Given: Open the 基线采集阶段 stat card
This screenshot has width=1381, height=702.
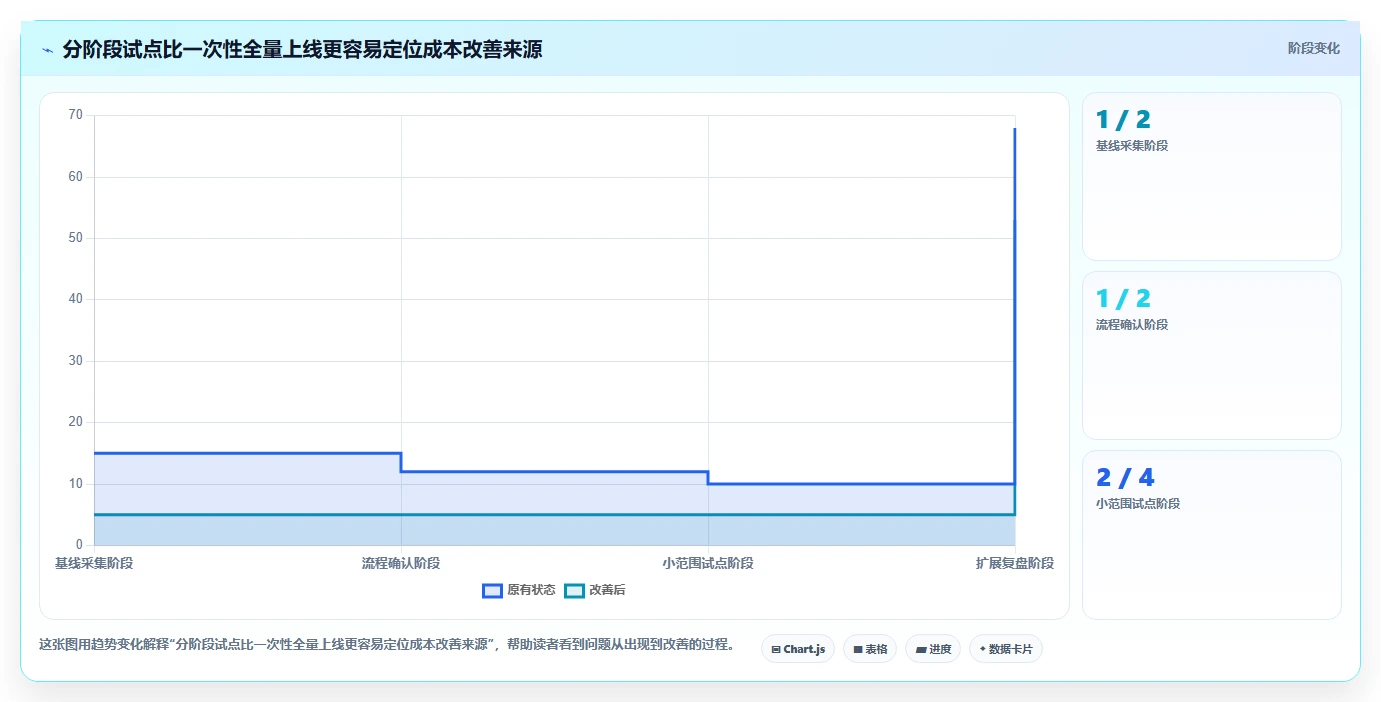Looking at the screenshot, I should pyautogui.click(x=1211, y=177).
